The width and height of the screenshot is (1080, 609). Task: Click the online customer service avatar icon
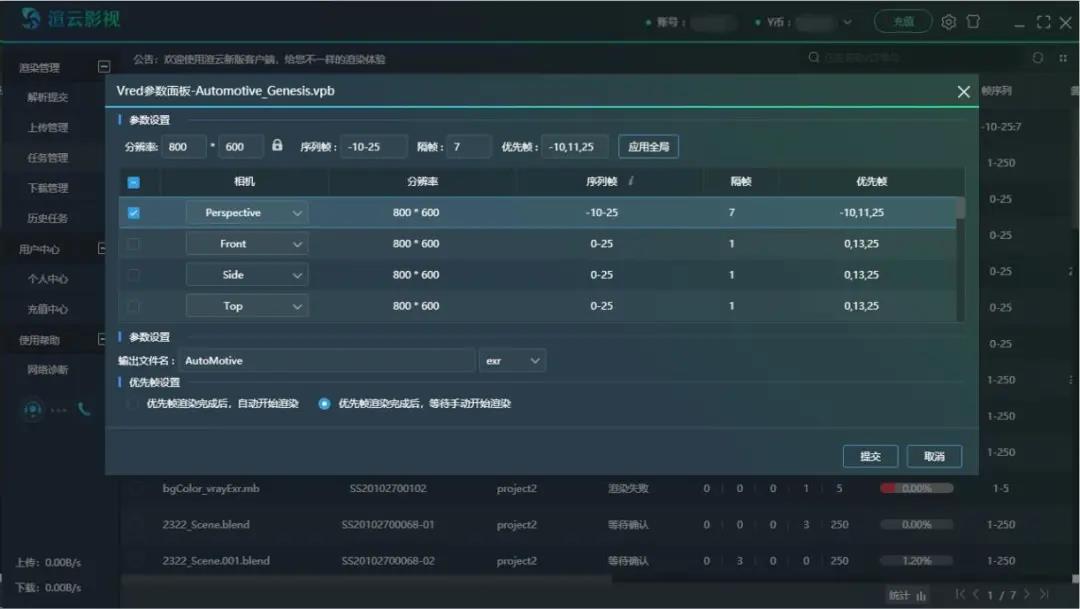[x=34, y=409]
